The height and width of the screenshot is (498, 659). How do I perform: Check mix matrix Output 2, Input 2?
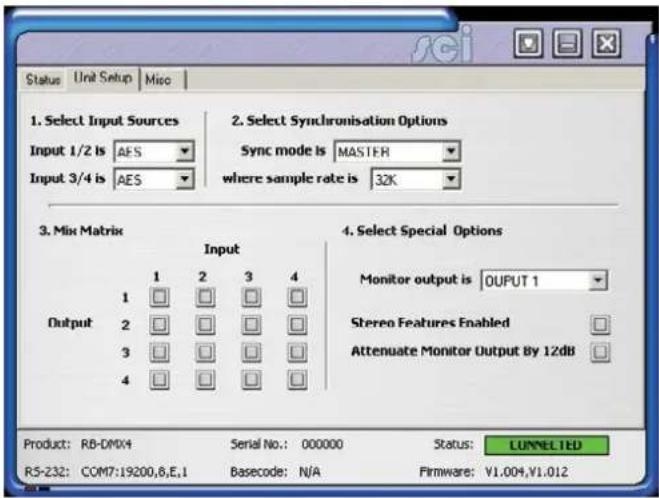[205, 324]
